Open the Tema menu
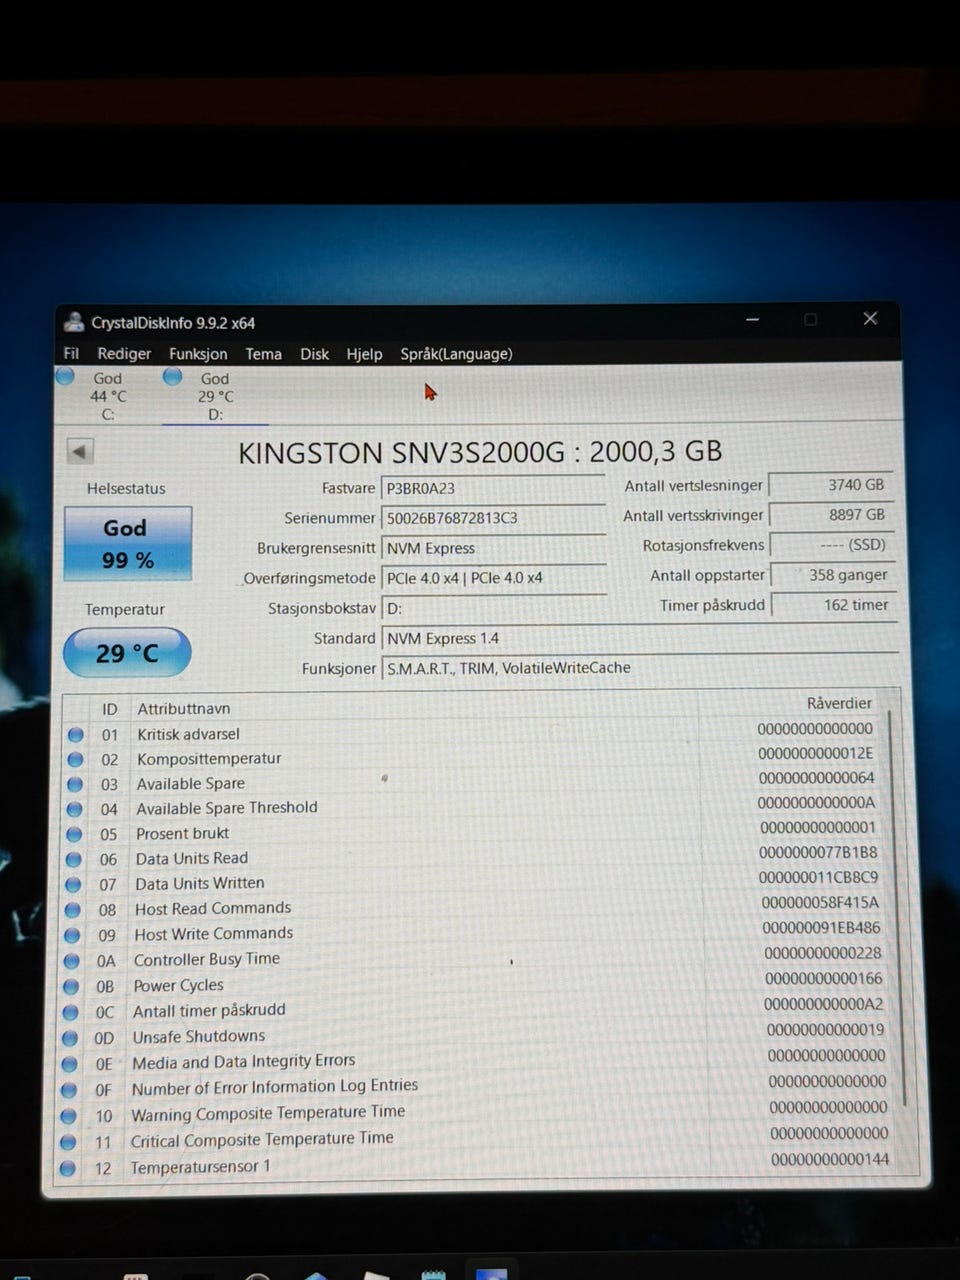The height and width of the screenshot is (1280, 960). [x=263, y=354]
